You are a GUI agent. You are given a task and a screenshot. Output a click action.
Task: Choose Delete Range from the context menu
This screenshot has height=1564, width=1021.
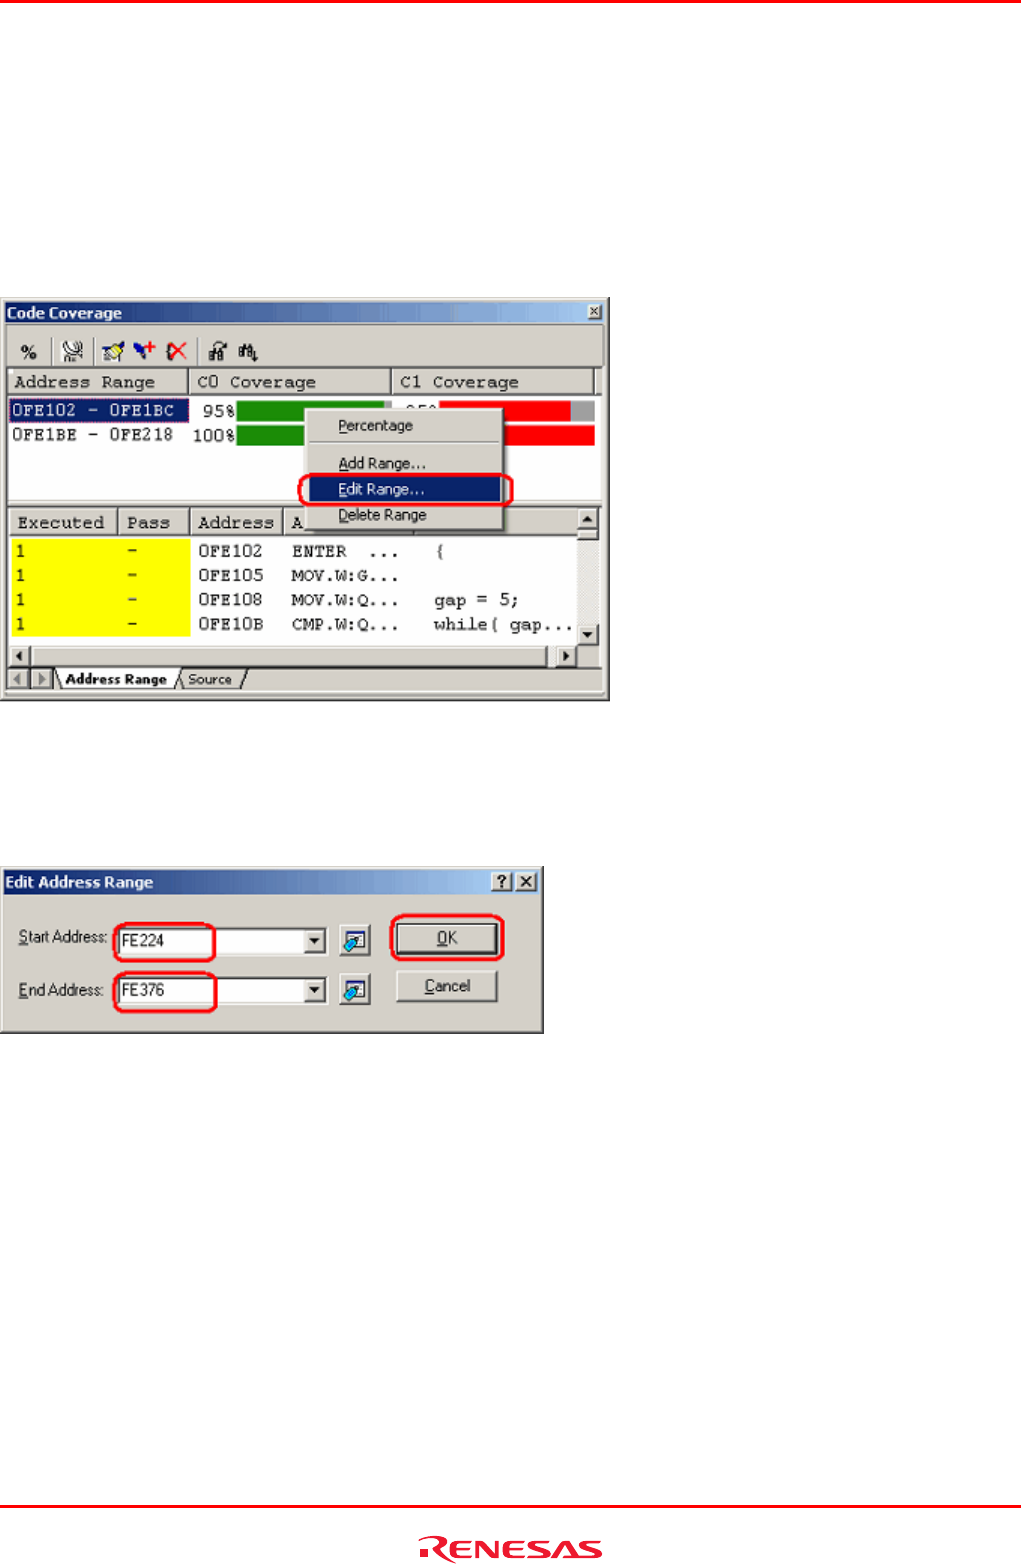click(403, 515)
